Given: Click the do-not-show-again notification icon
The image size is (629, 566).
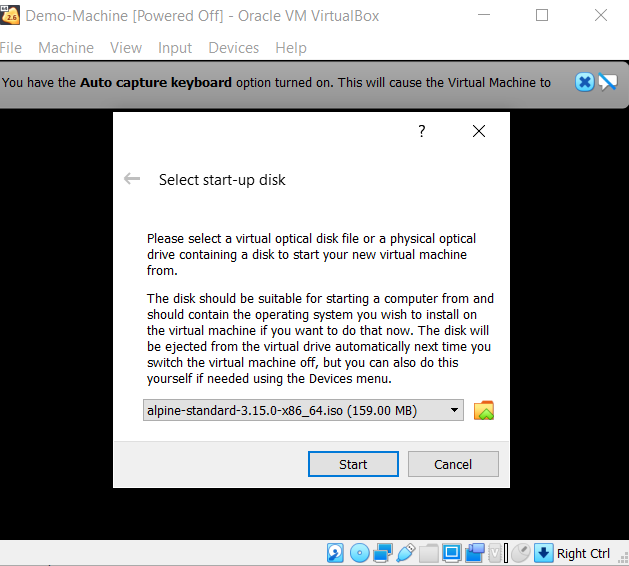Looking at the screenshot, I should point(608,82).
